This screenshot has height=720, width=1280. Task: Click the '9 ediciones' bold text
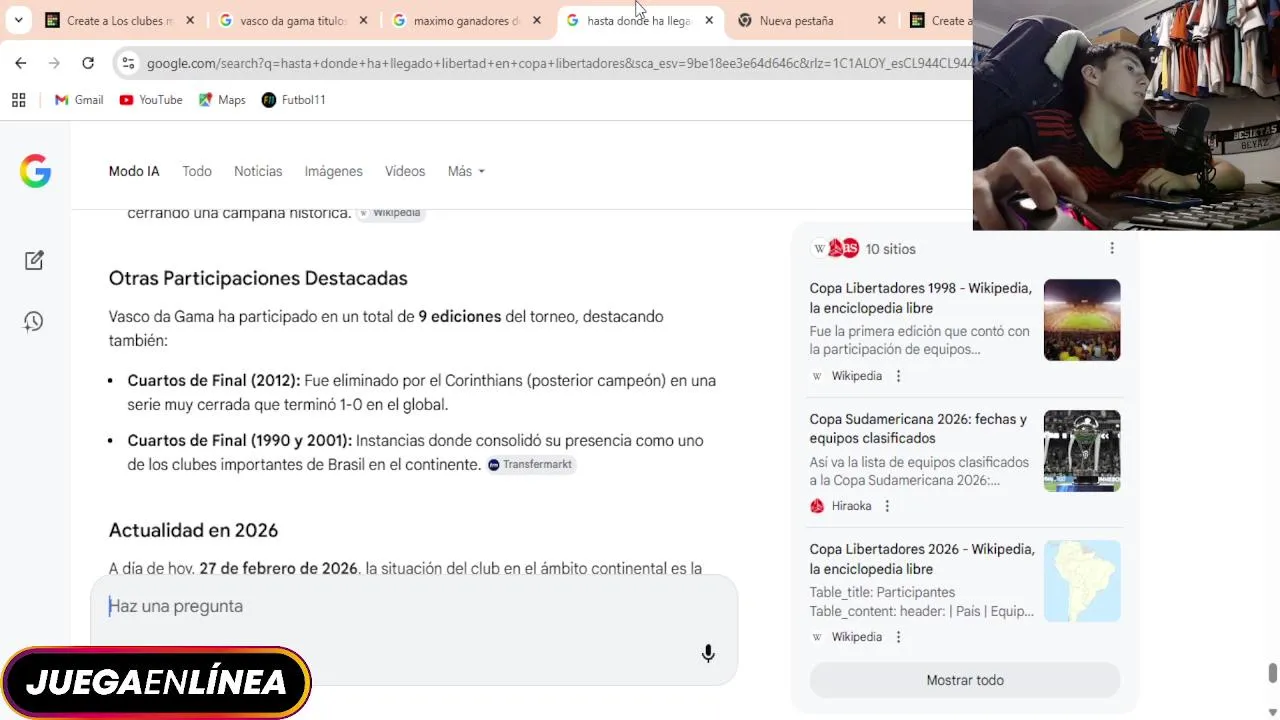pyautogui.click(x=460, y=316)
